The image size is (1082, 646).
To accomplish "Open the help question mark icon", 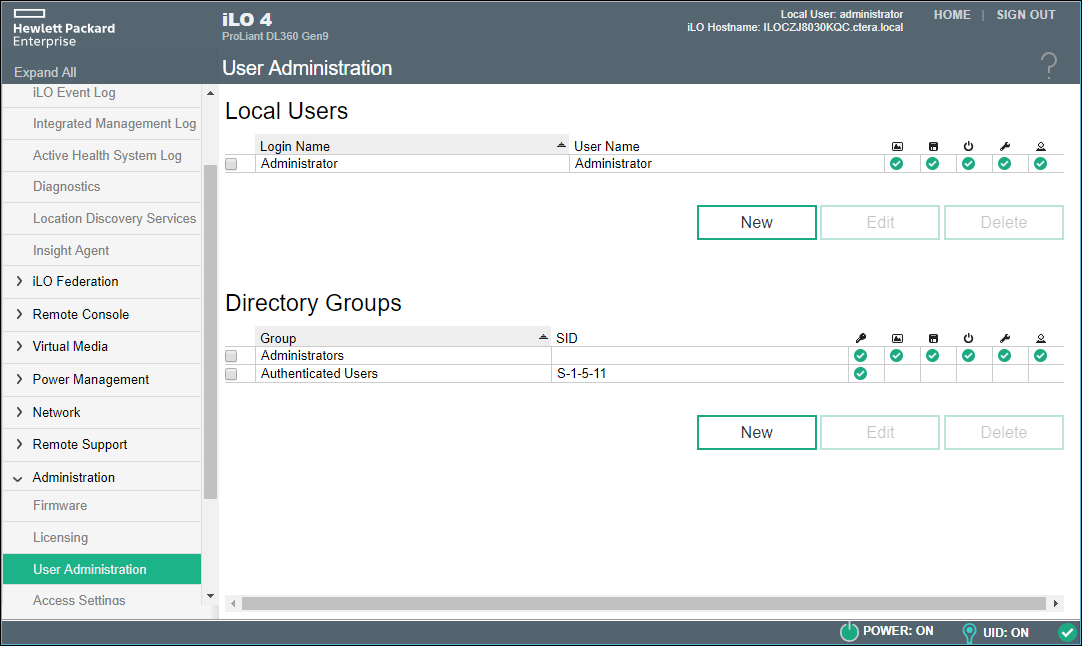I will [x=1048, y=66].
